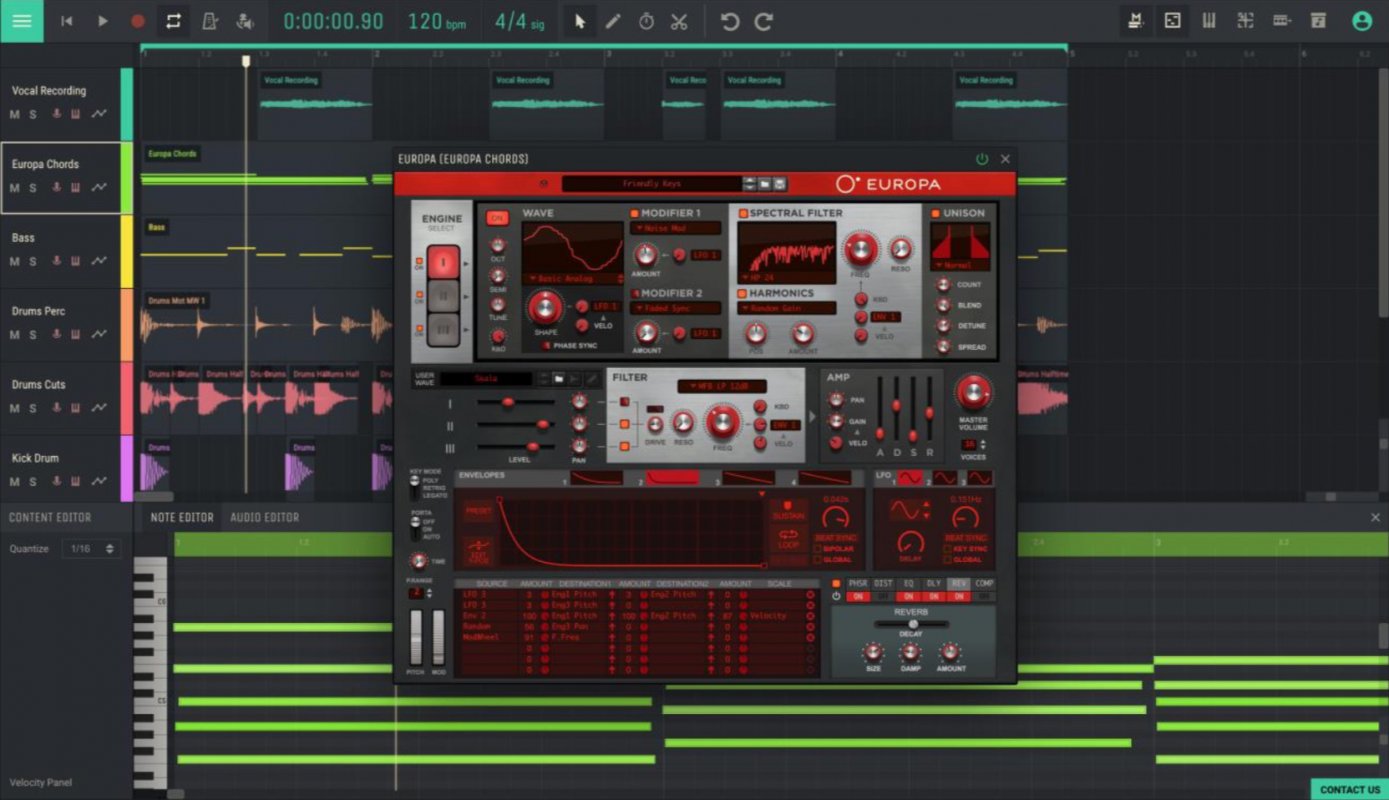Toggle the DIST effect on in Europa

coord(882,596)
